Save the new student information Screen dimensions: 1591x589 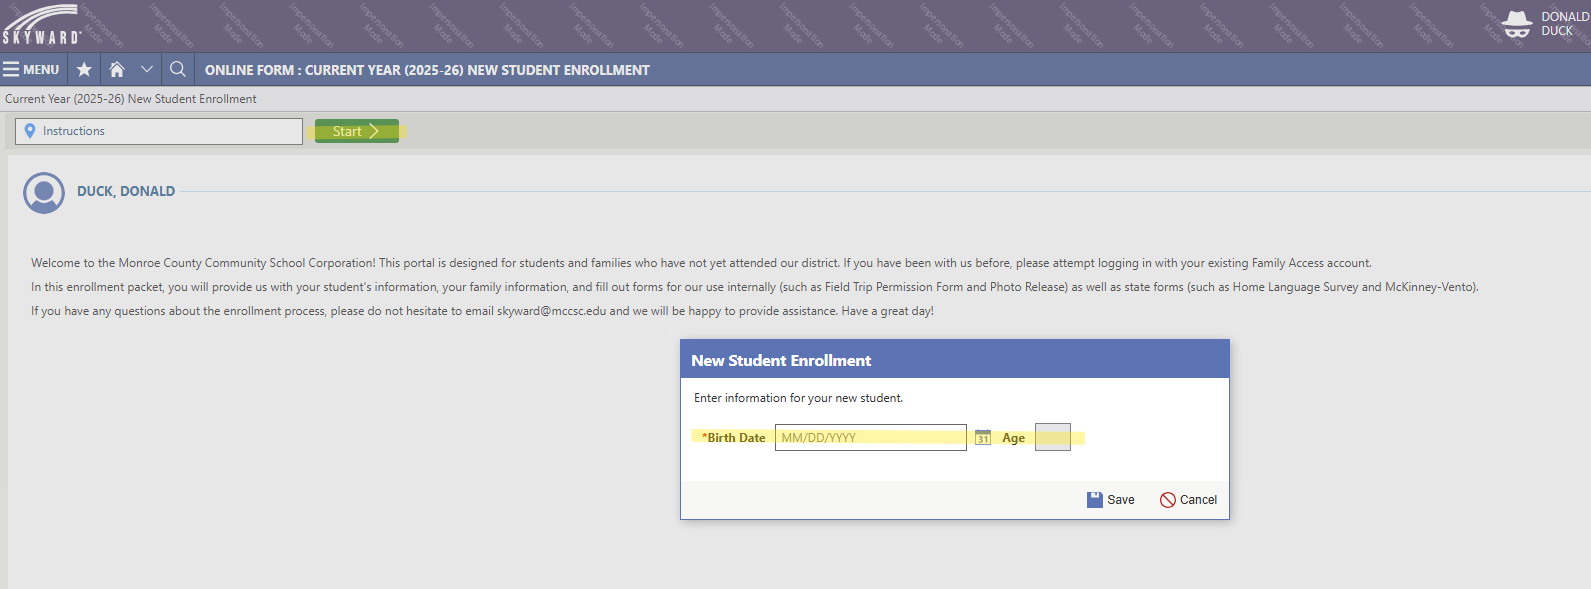1111,500
